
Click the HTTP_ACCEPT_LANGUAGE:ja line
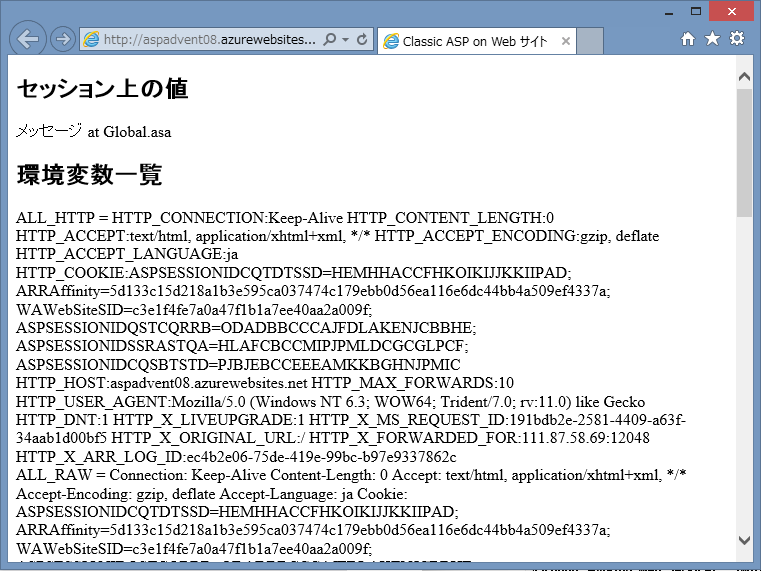tap(127, 254)
